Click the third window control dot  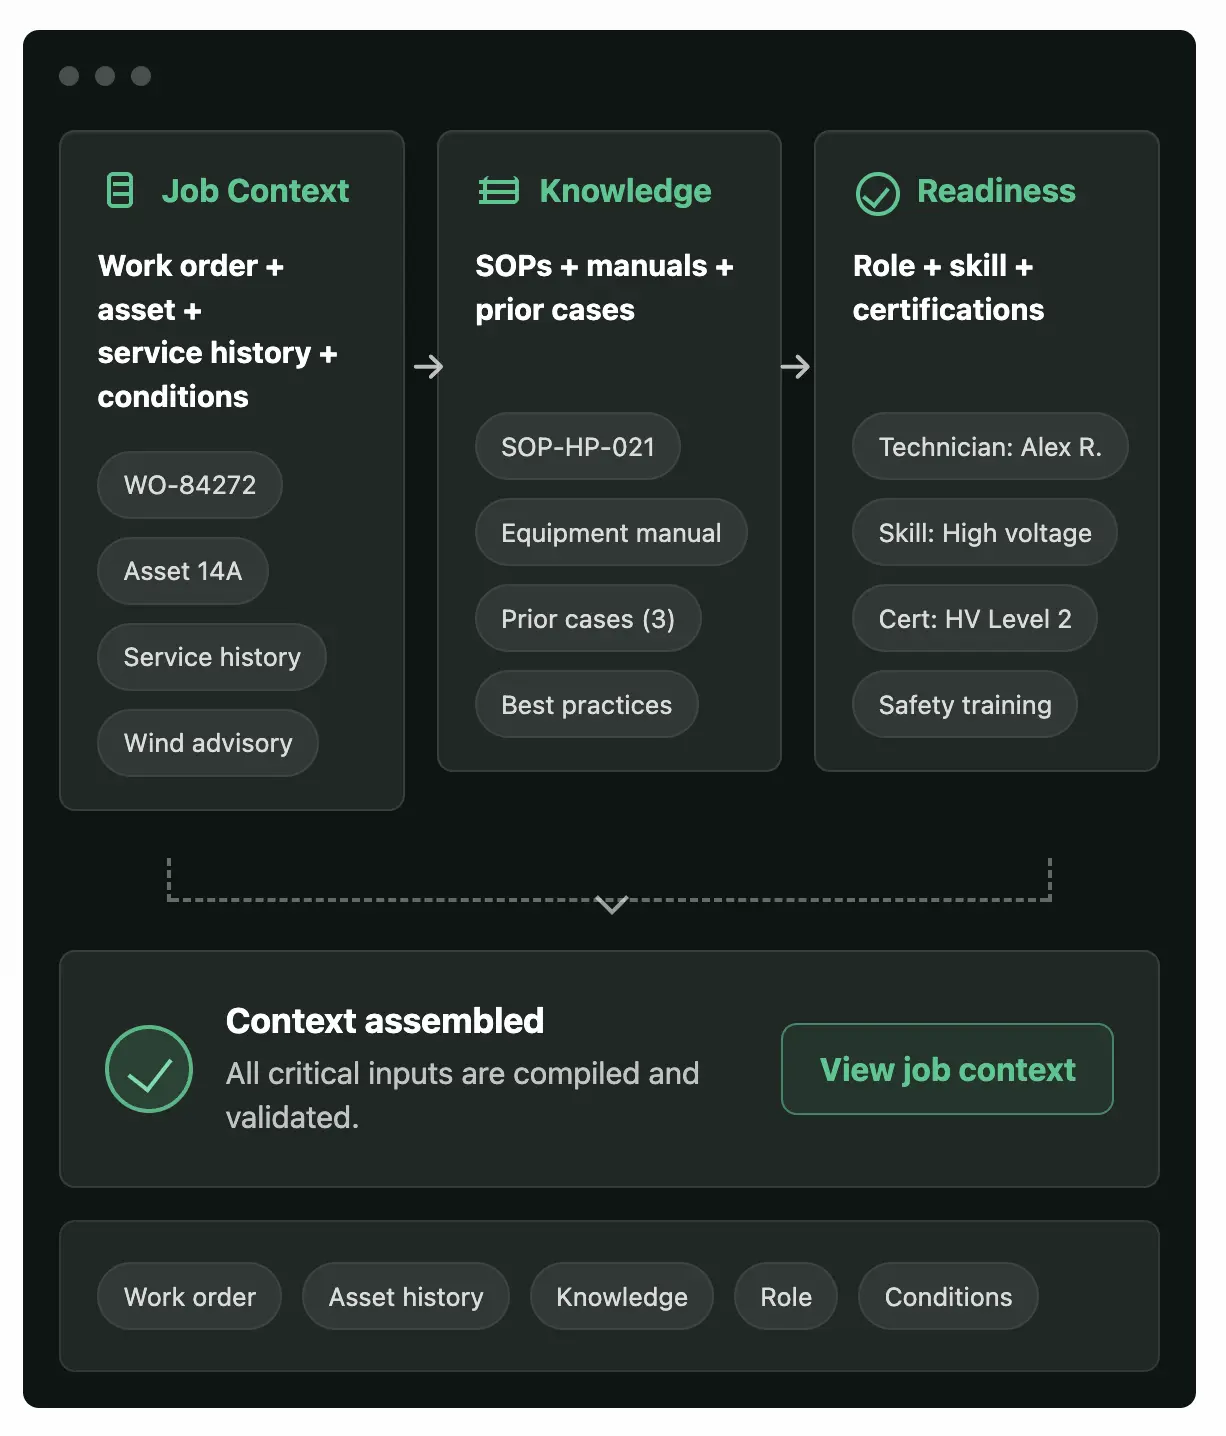pos(141,76)
